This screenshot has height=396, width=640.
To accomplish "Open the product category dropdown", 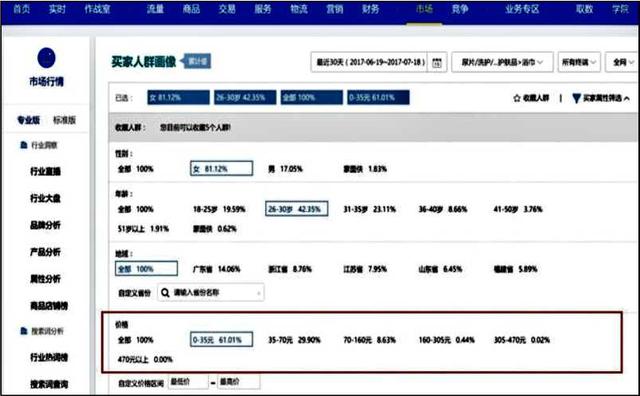I will tap(502, 62).
